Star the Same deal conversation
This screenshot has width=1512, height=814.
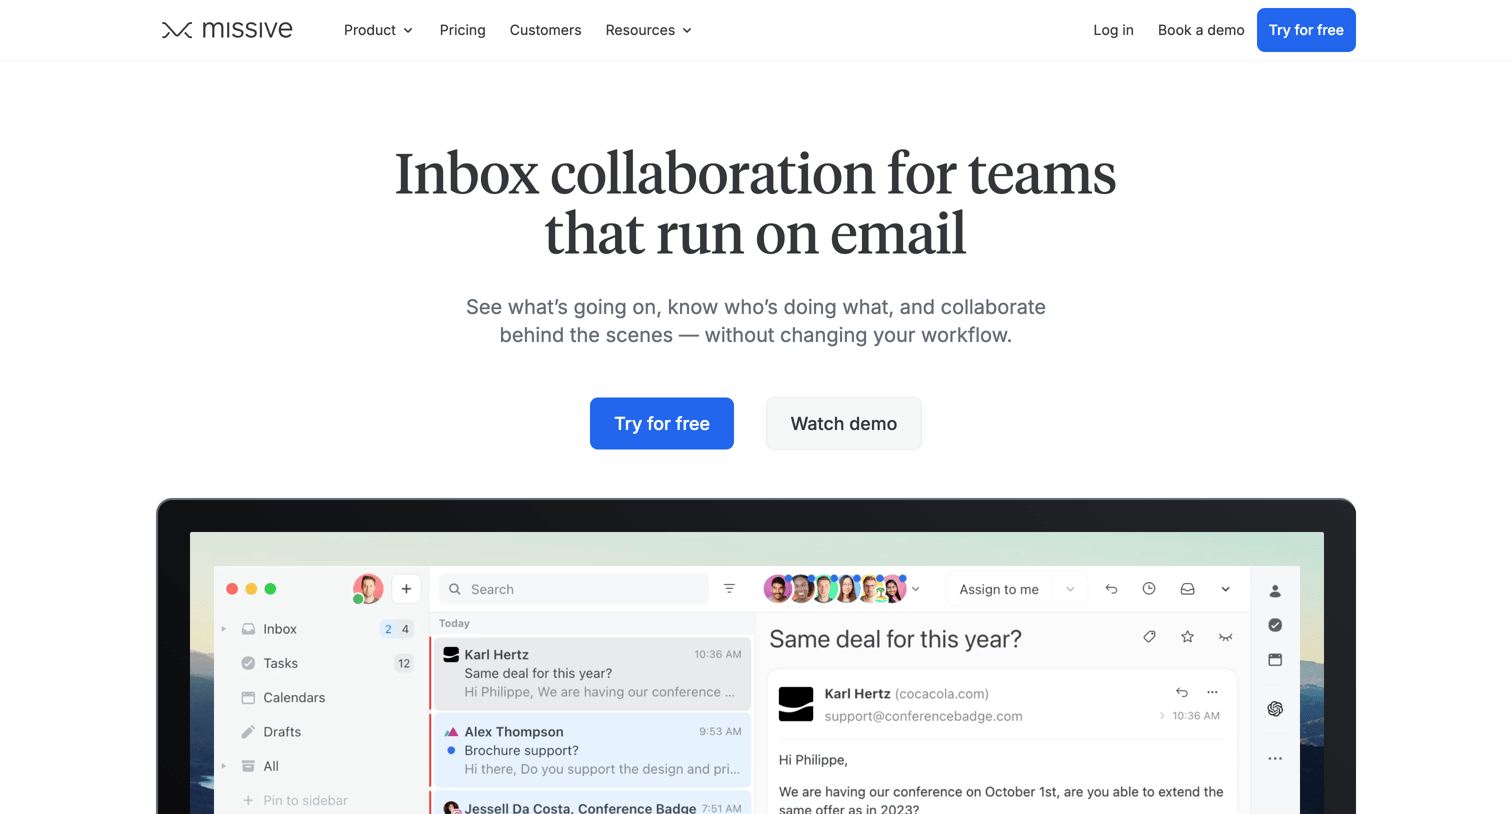tap(1187, 637)
